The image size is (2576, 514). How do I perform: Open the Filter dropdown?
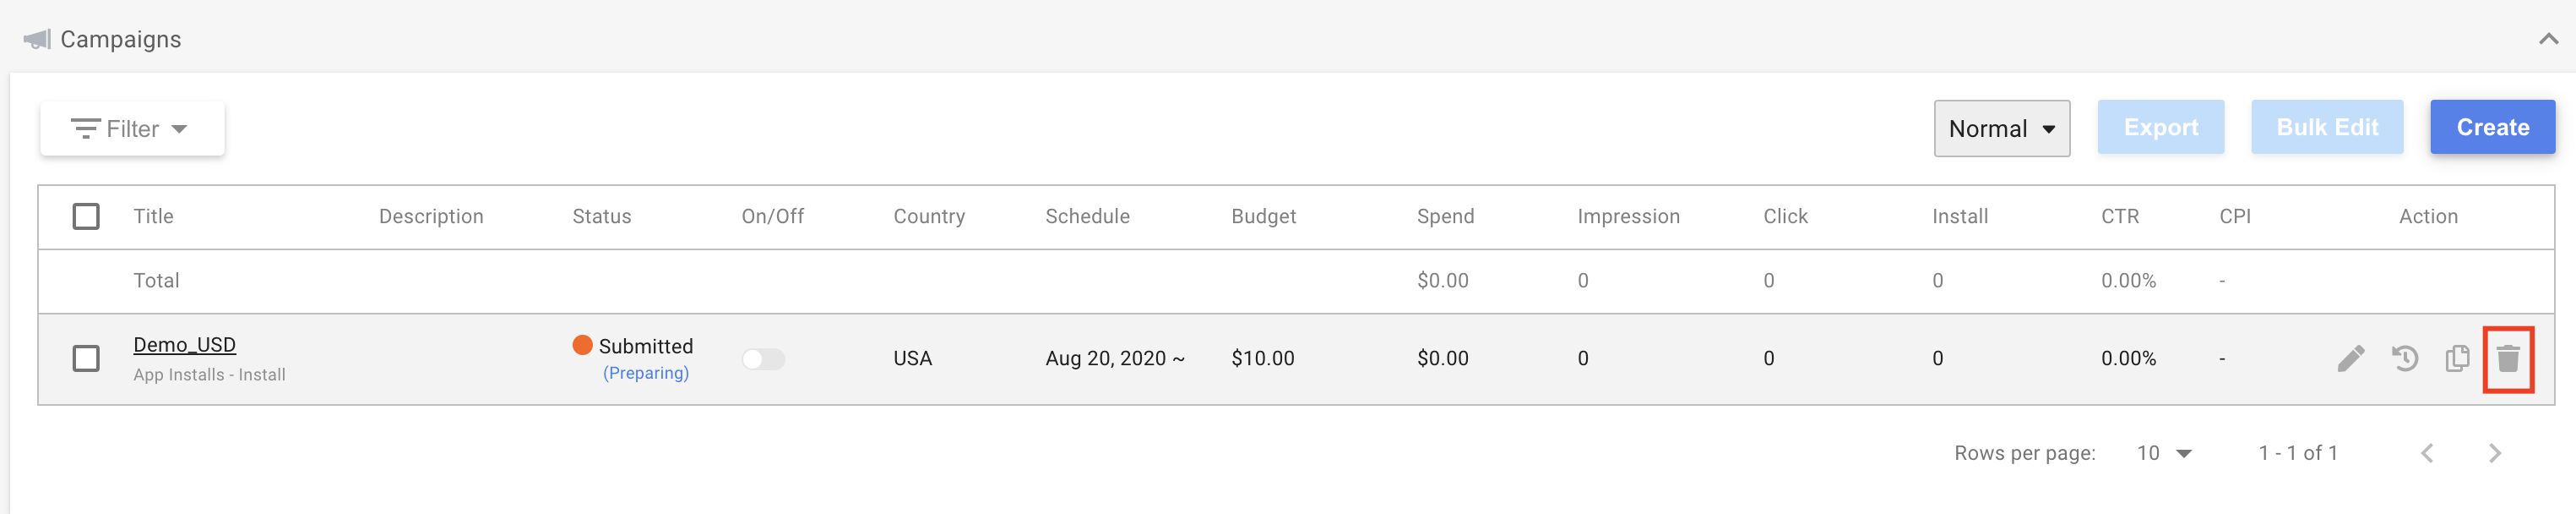pos(131,129)
